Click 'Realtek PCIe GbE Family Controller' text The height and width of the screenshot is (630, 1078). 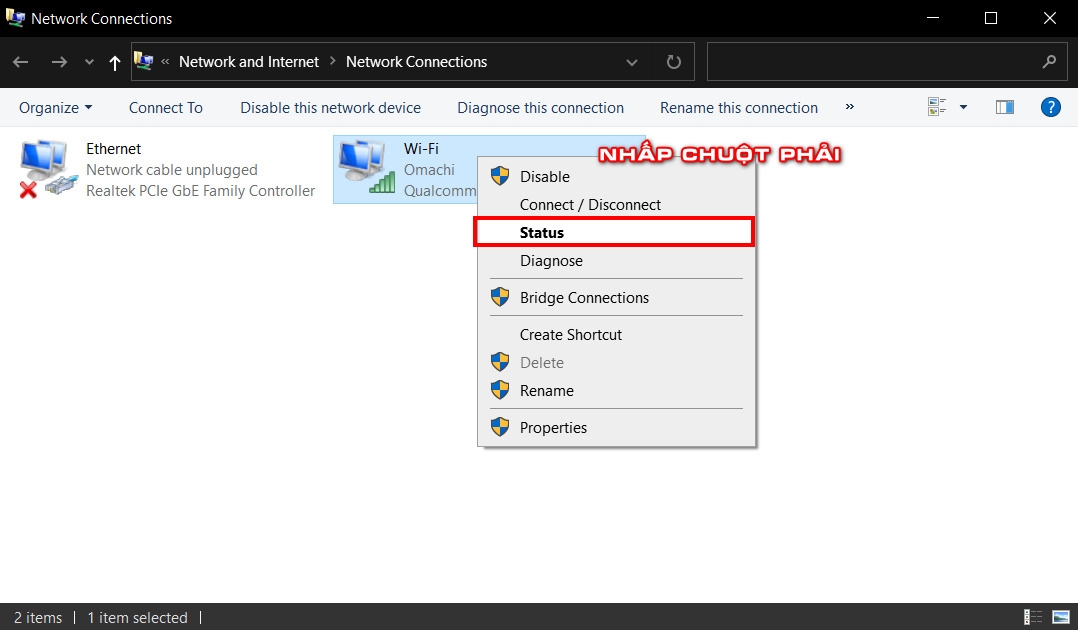click(200, 191)
